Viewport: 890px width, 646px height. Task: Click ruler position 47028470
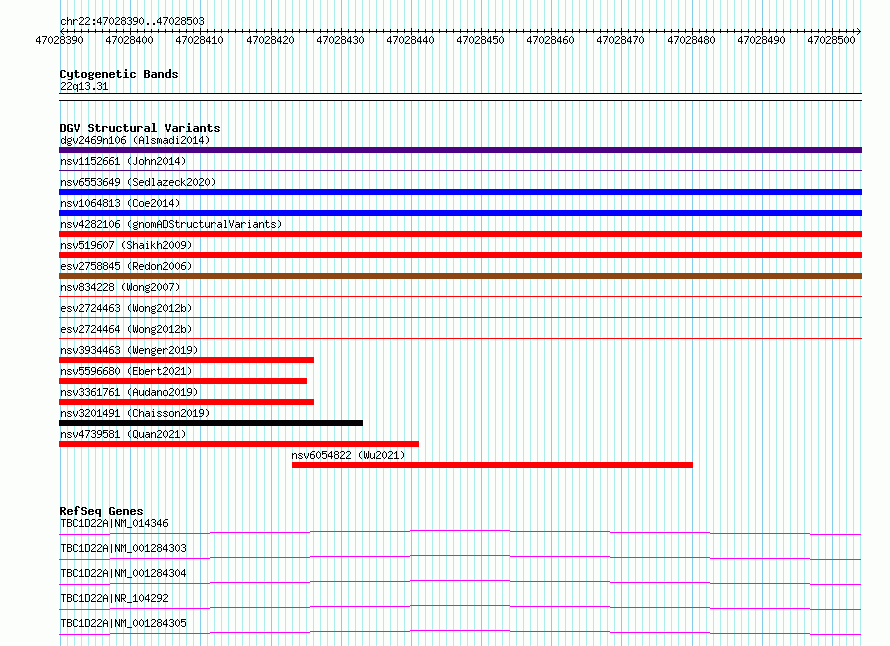click(620, 40)
